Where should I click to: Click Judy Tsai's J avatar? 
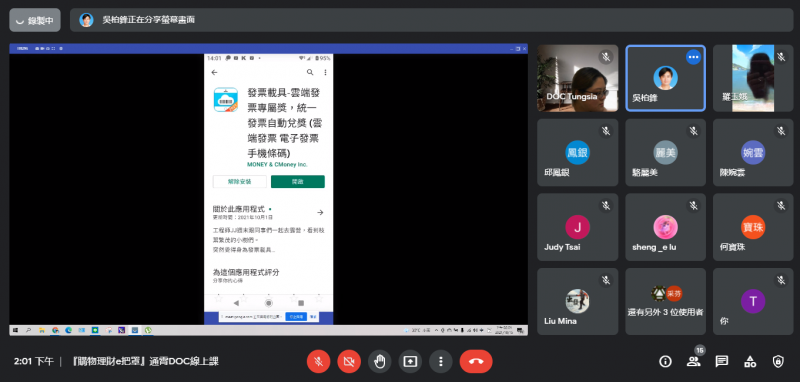click(x=578, y=227)
